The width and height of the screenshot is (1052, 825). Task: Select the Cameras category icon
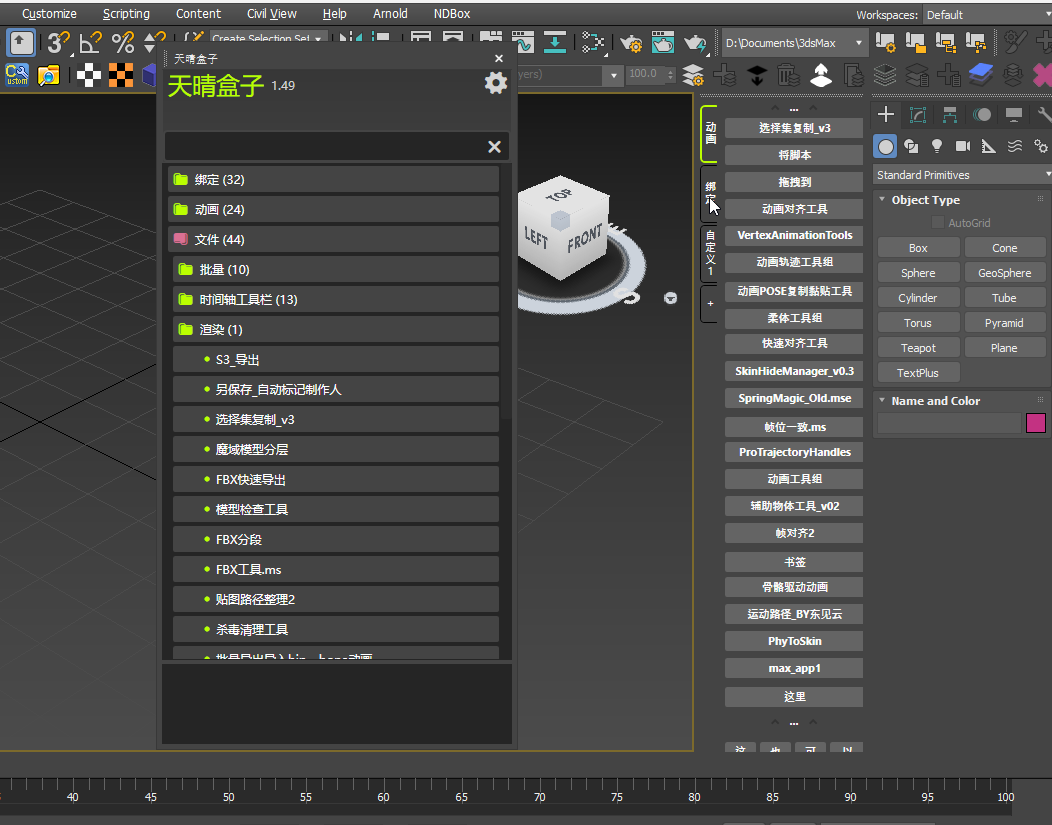(963, 146)
